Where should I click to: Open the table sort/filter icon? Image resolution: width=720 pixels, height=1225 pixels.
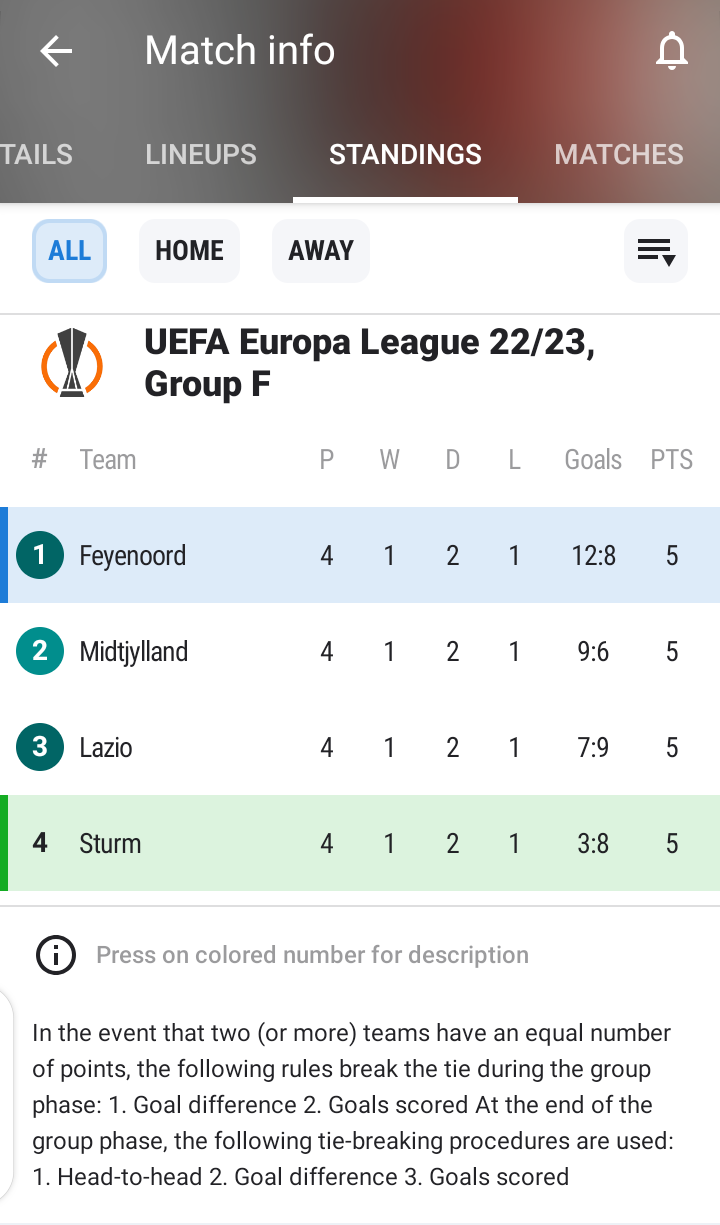pos(656,251)
